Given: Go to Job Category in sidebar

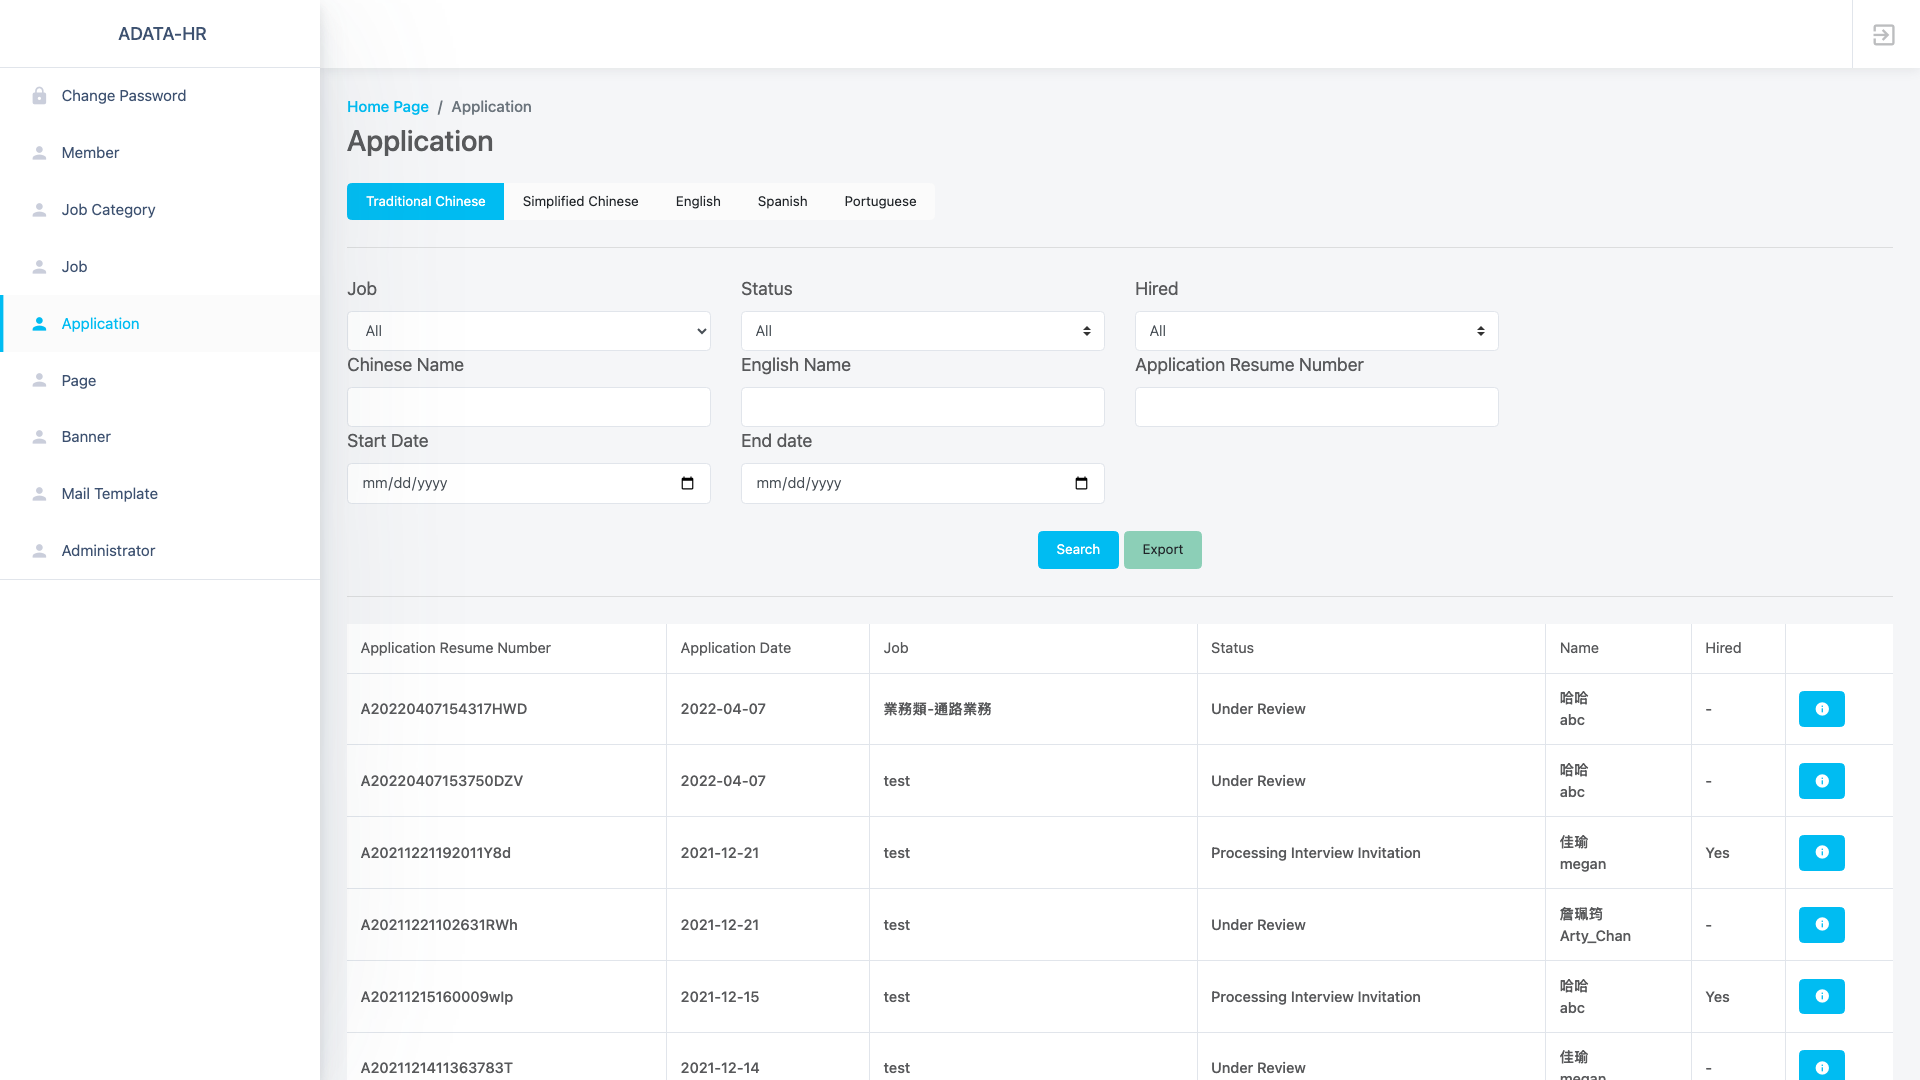Looking at the screenshot, I should (108, 210).
